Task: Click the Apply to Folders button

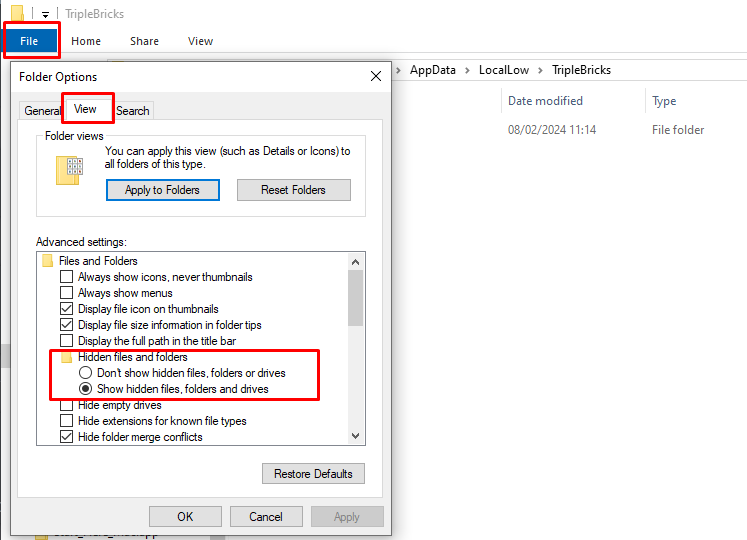Action: [x=162, y=190]
